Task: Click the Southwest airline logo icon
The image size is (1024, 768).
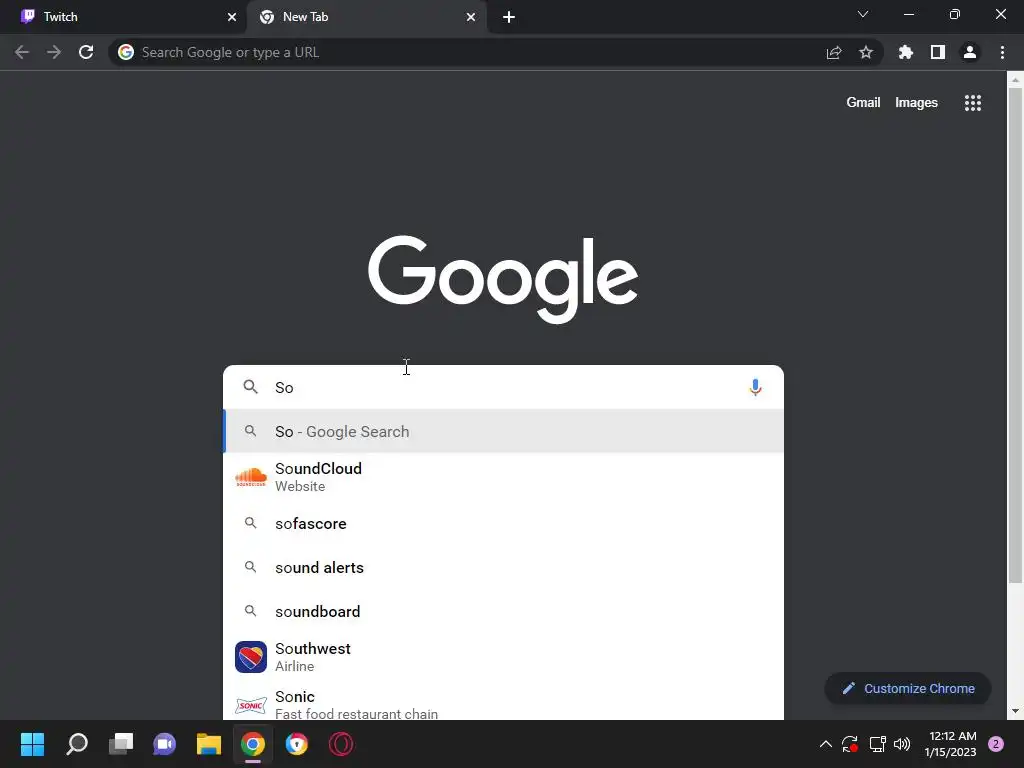Action: point(251,657)
